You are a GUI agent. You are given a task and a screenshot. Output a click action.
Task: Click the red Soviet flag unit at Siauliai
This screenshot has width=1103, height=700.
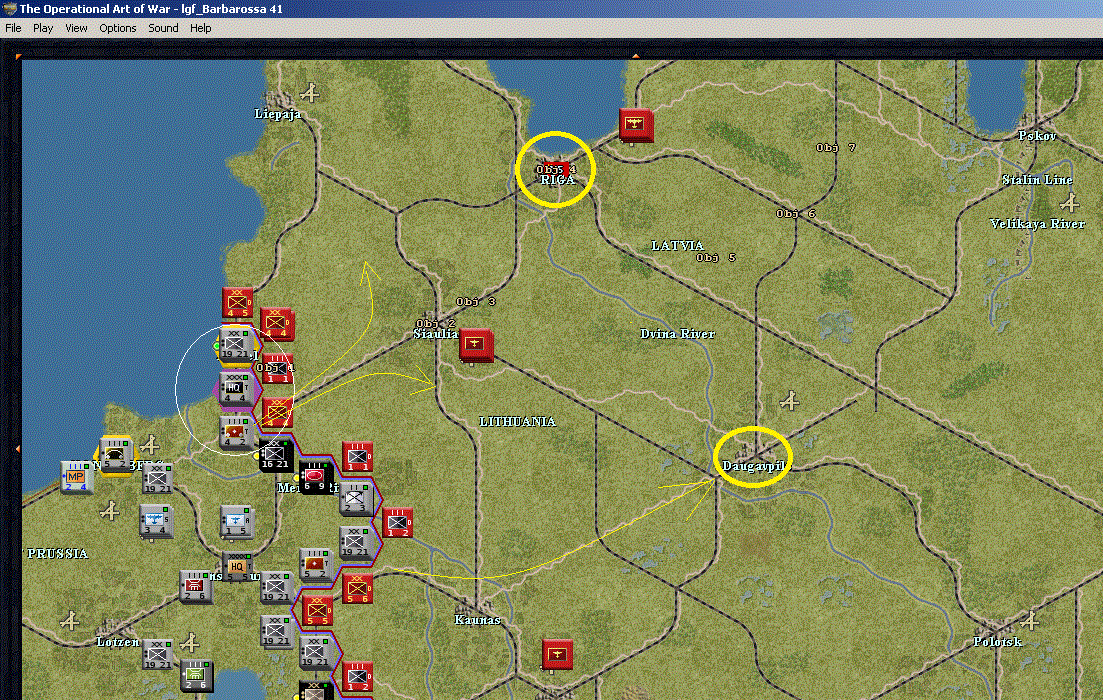476,346
